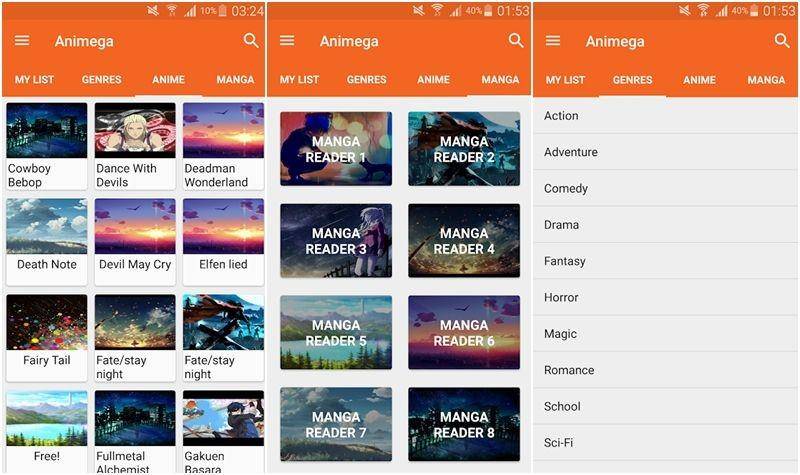The width and height of the screenshot is (800, 475).
Task: Open Free! anime card
Action: [46, 432]
